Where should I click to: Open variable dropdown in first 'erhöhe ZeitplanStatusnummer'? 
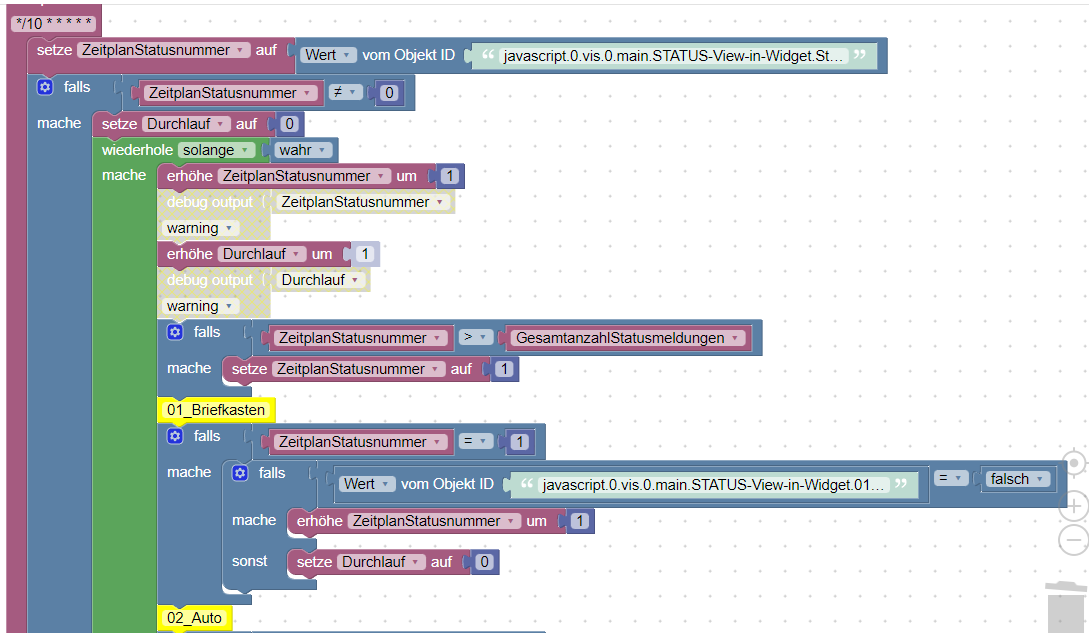(x=304, y=176)
